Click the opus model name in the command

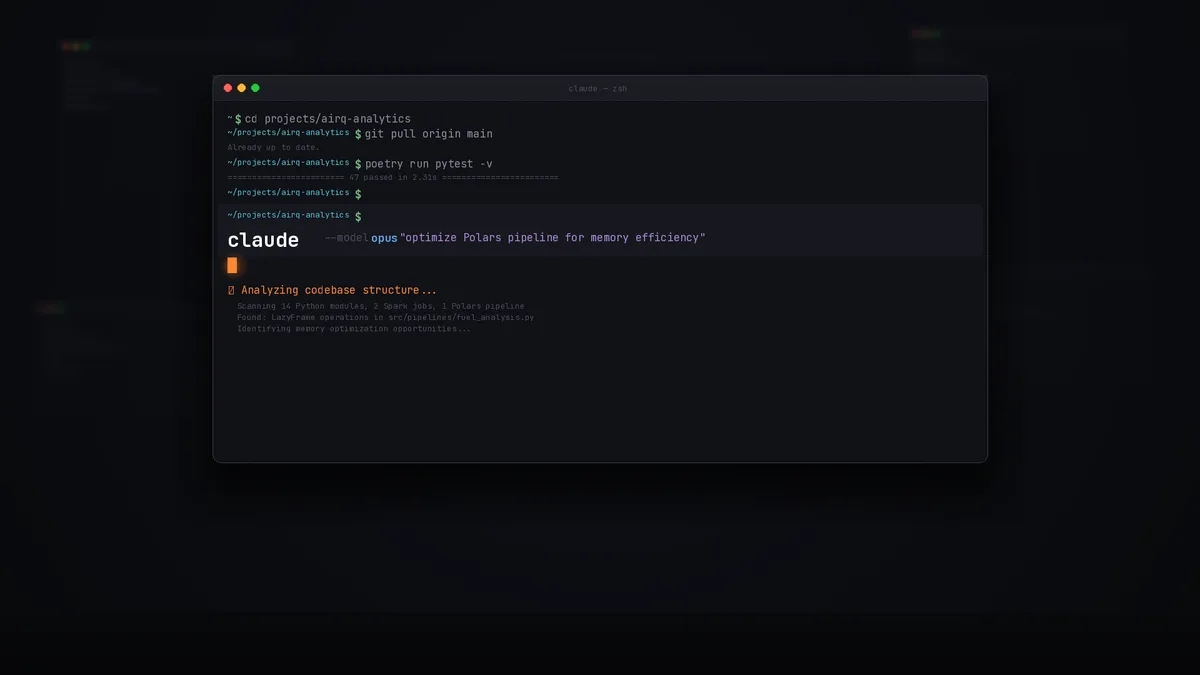click(x=383, y=238)
